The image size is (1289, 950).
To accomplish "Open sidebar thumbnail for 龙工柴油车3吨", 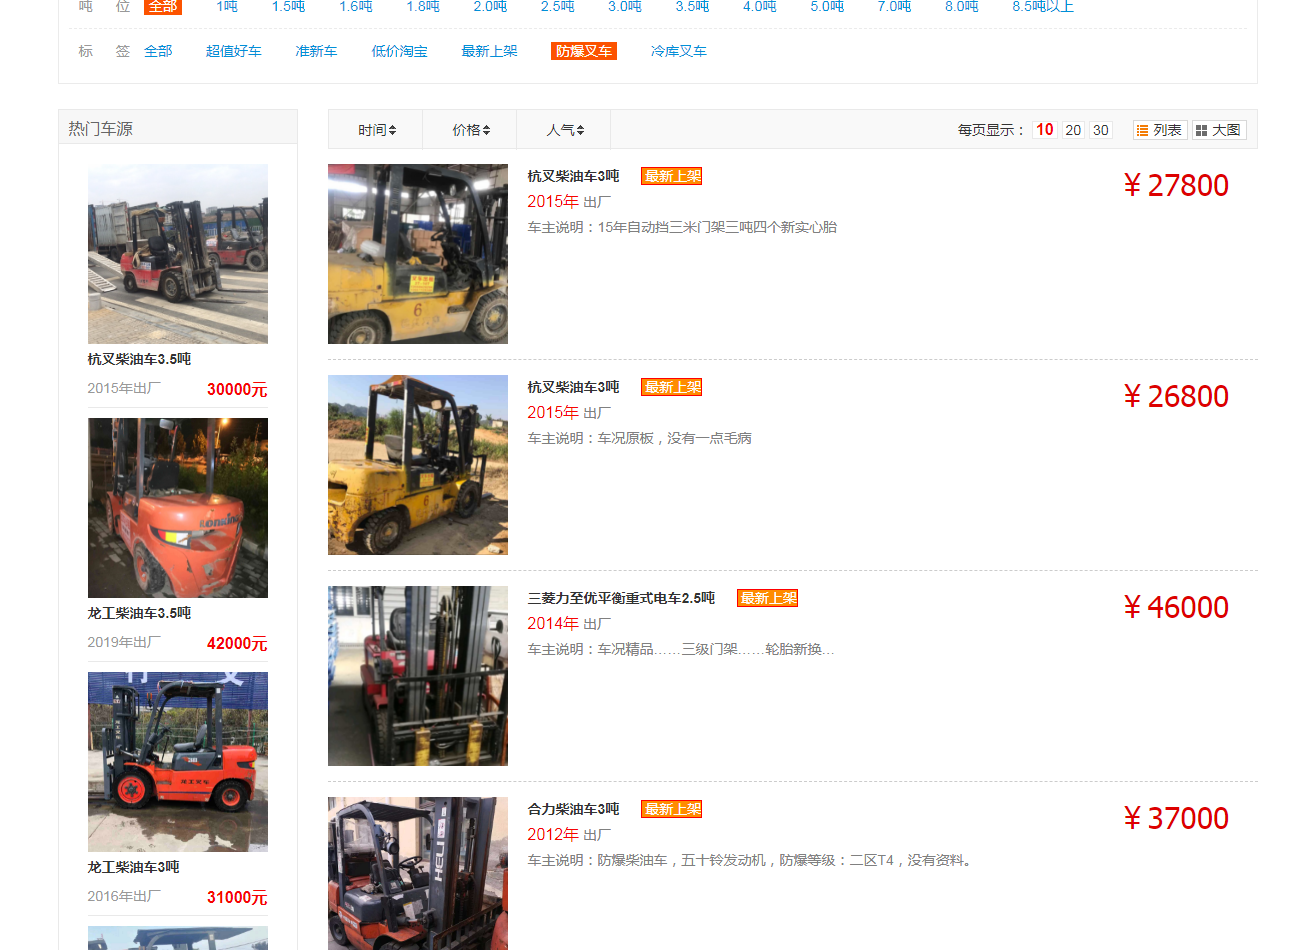I will pos(178,762).
